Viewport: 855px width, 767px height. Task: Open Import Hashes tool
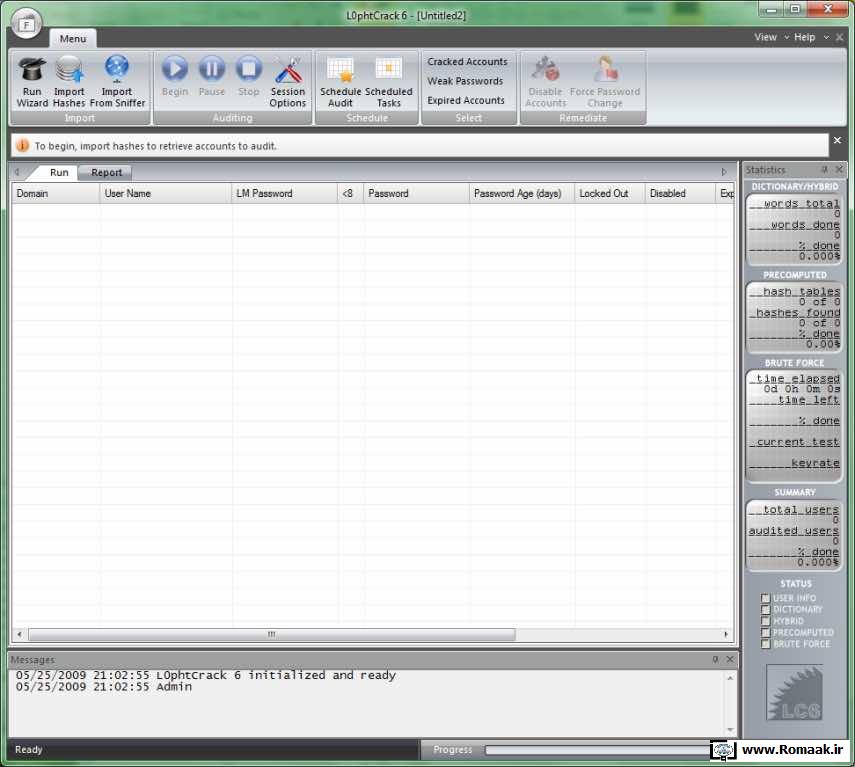click(x=69, y=82)
